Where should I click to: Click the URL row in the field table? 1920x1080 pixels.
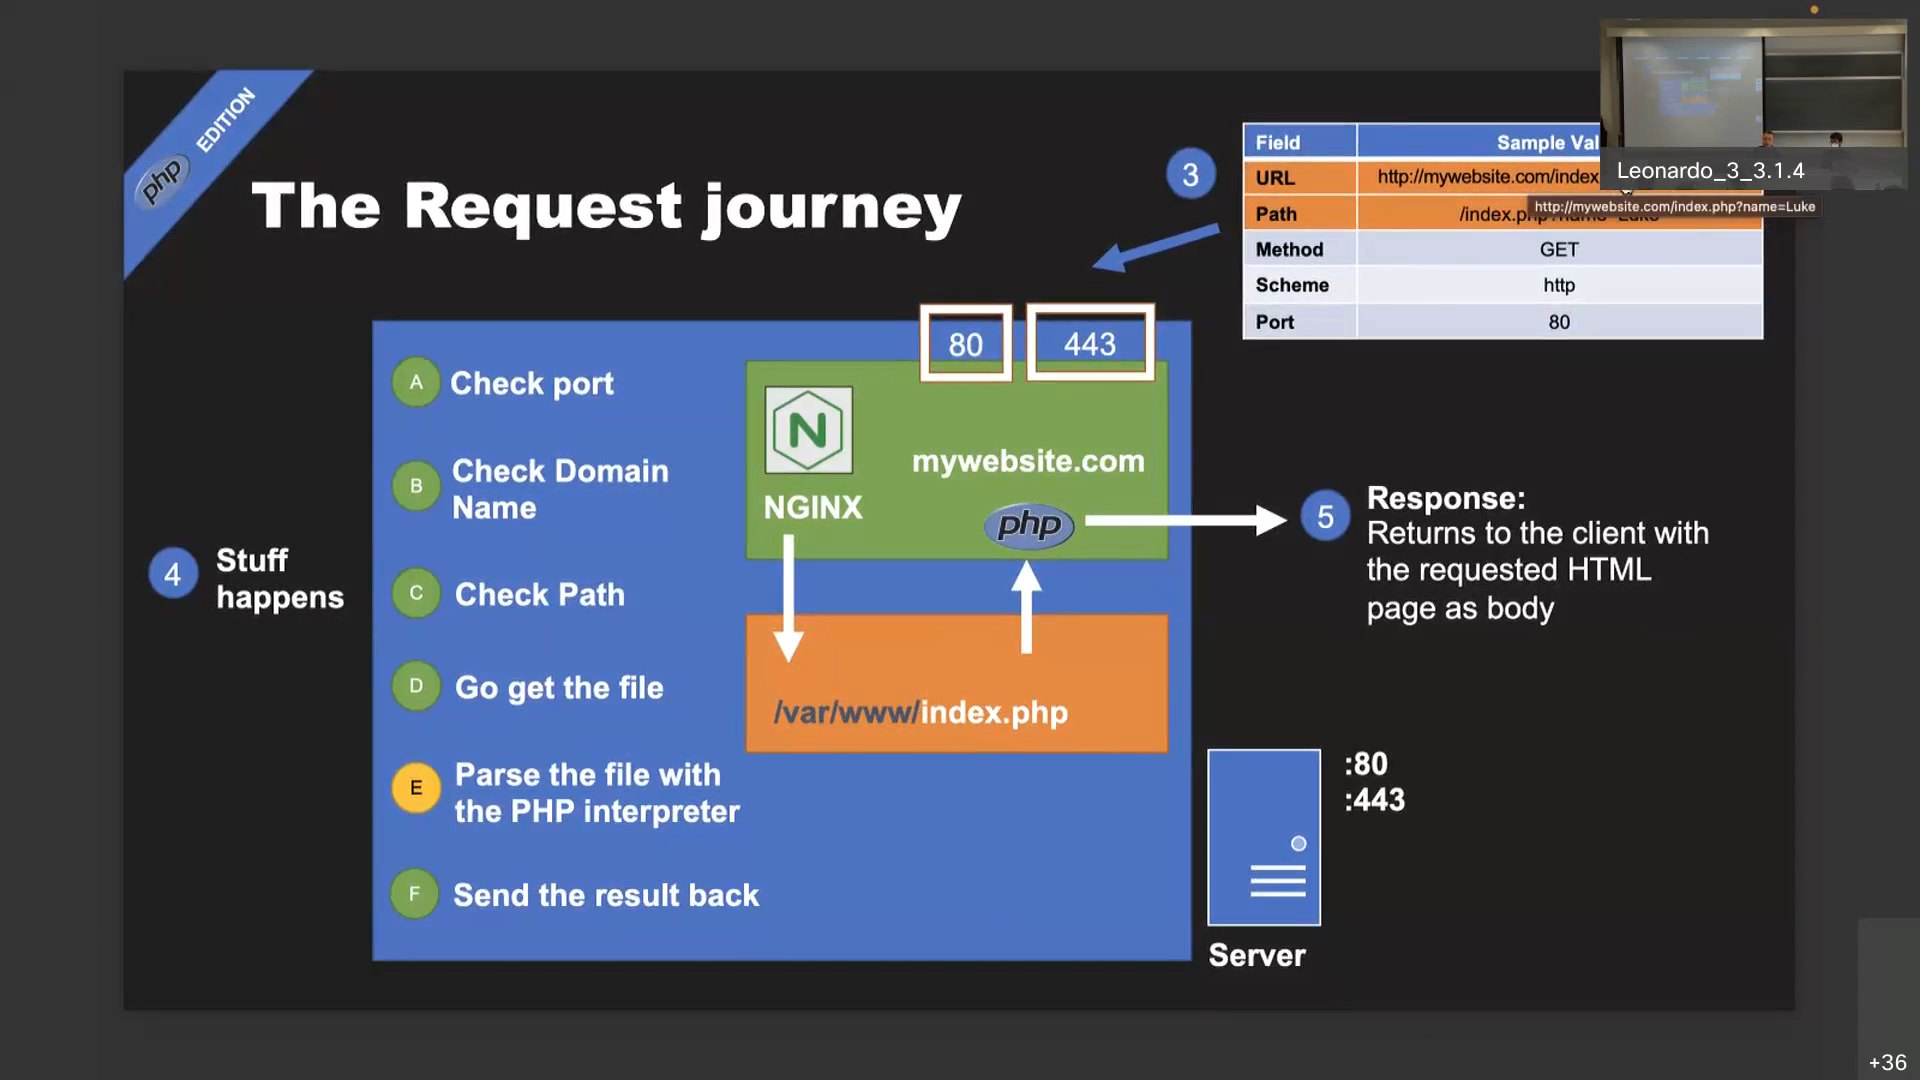(1420, 177)
